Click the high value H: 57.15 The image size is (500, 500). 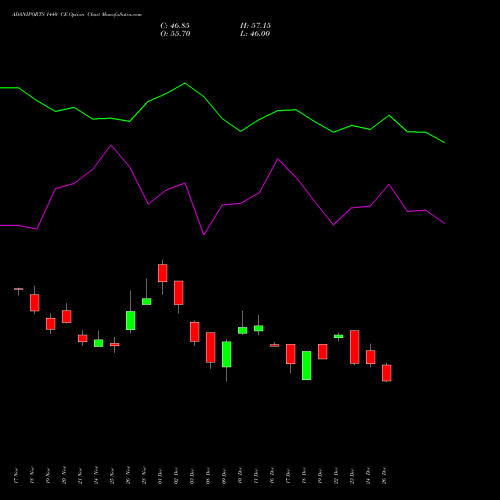point(255,26)
